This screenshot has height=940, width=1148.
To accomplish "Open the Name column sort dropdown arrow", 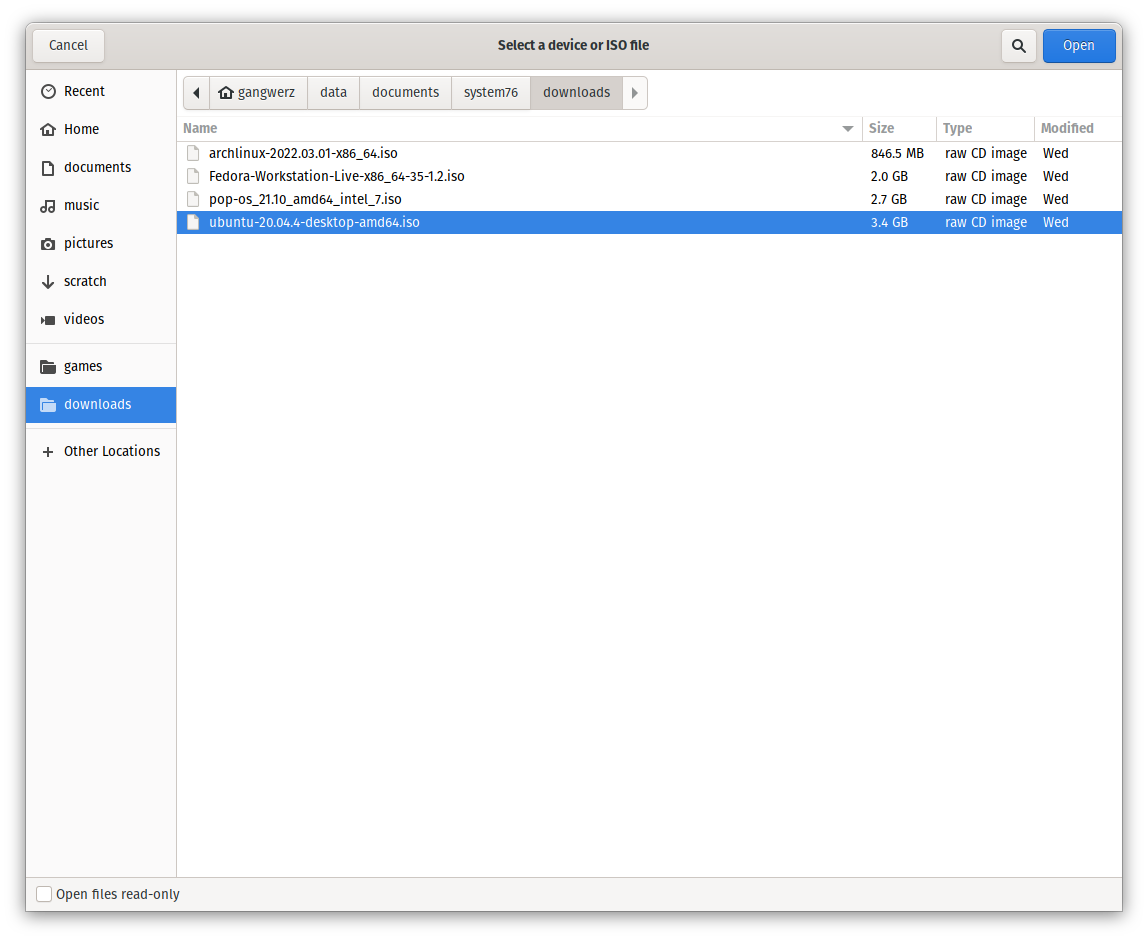I will (847, 128).
